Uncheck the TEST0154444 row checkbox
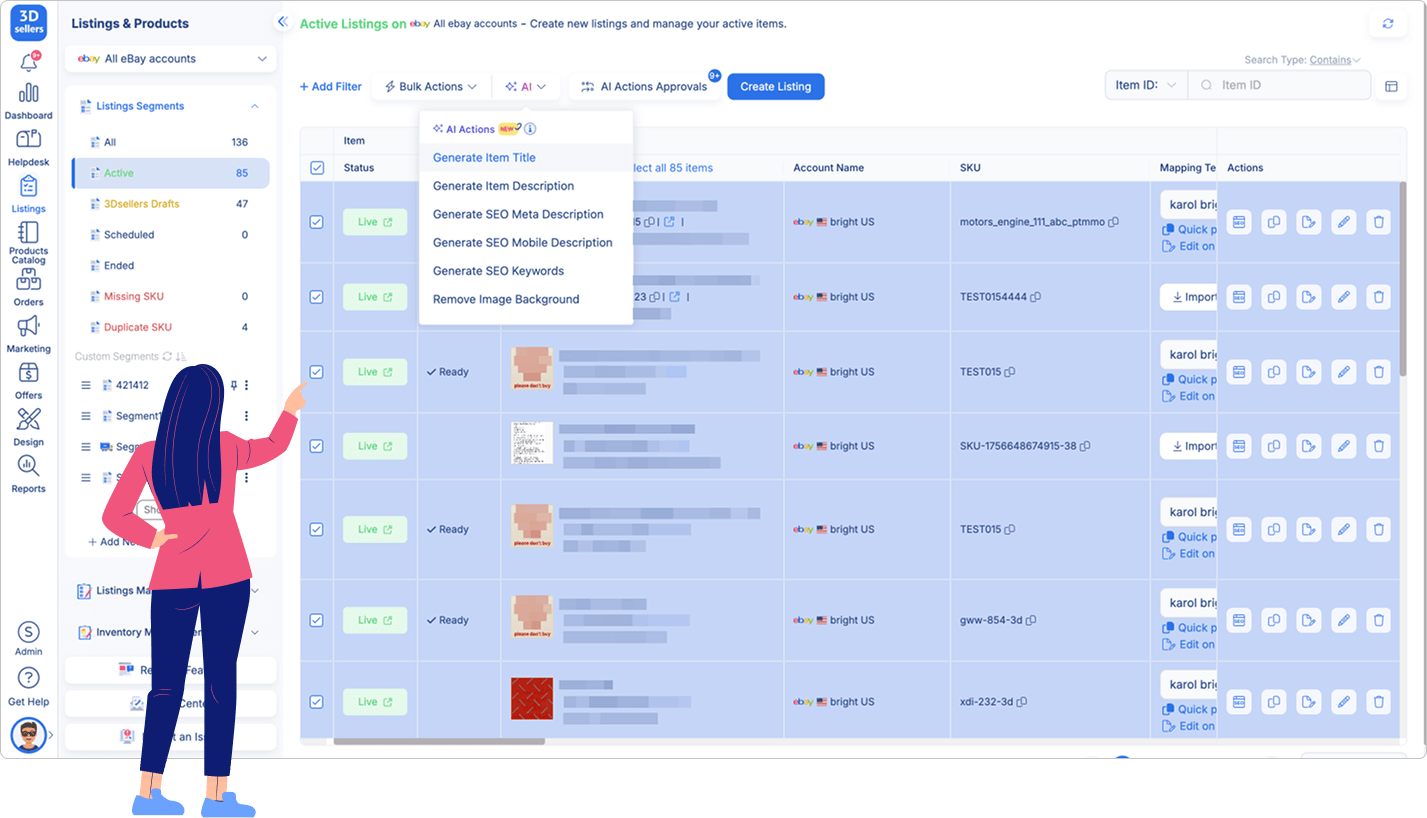This screenshot has width=1427, height=818. tap(317, 297)
